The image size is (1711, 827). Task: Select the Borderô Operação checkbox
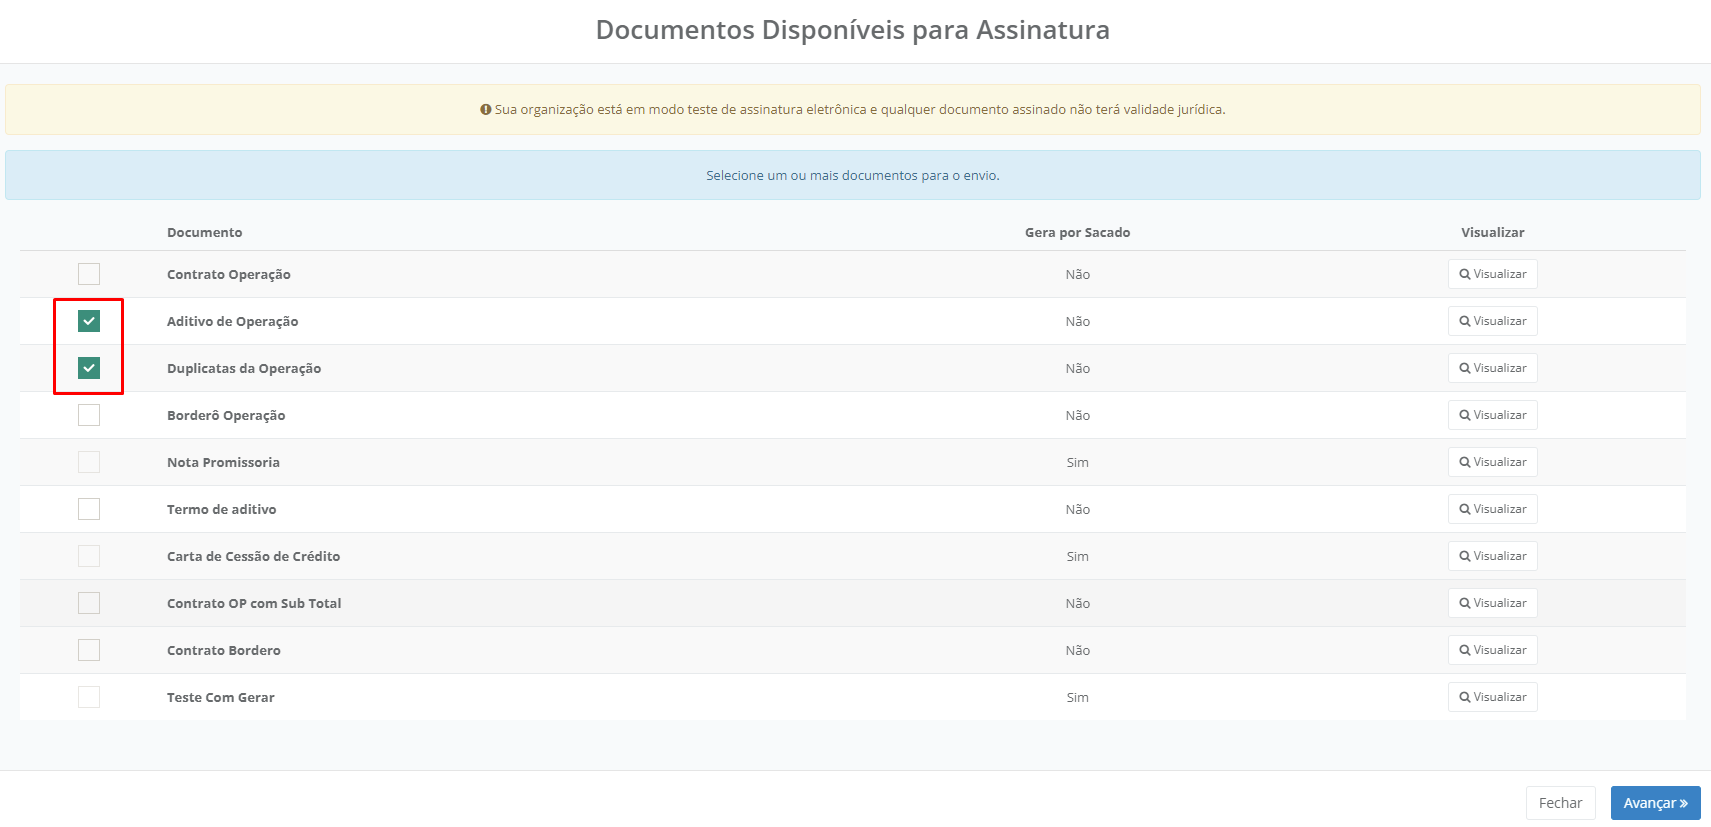pos(89,415)
